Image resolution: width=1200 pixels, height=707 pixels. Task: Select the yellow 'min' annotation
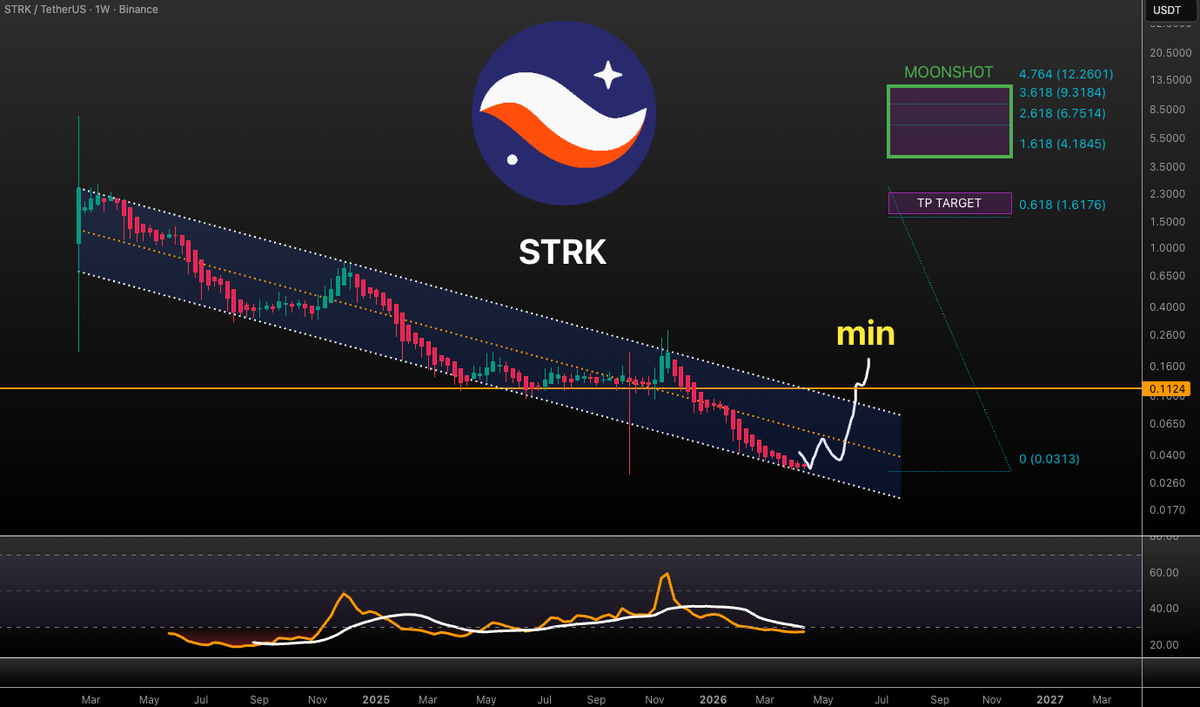[865, 333]
